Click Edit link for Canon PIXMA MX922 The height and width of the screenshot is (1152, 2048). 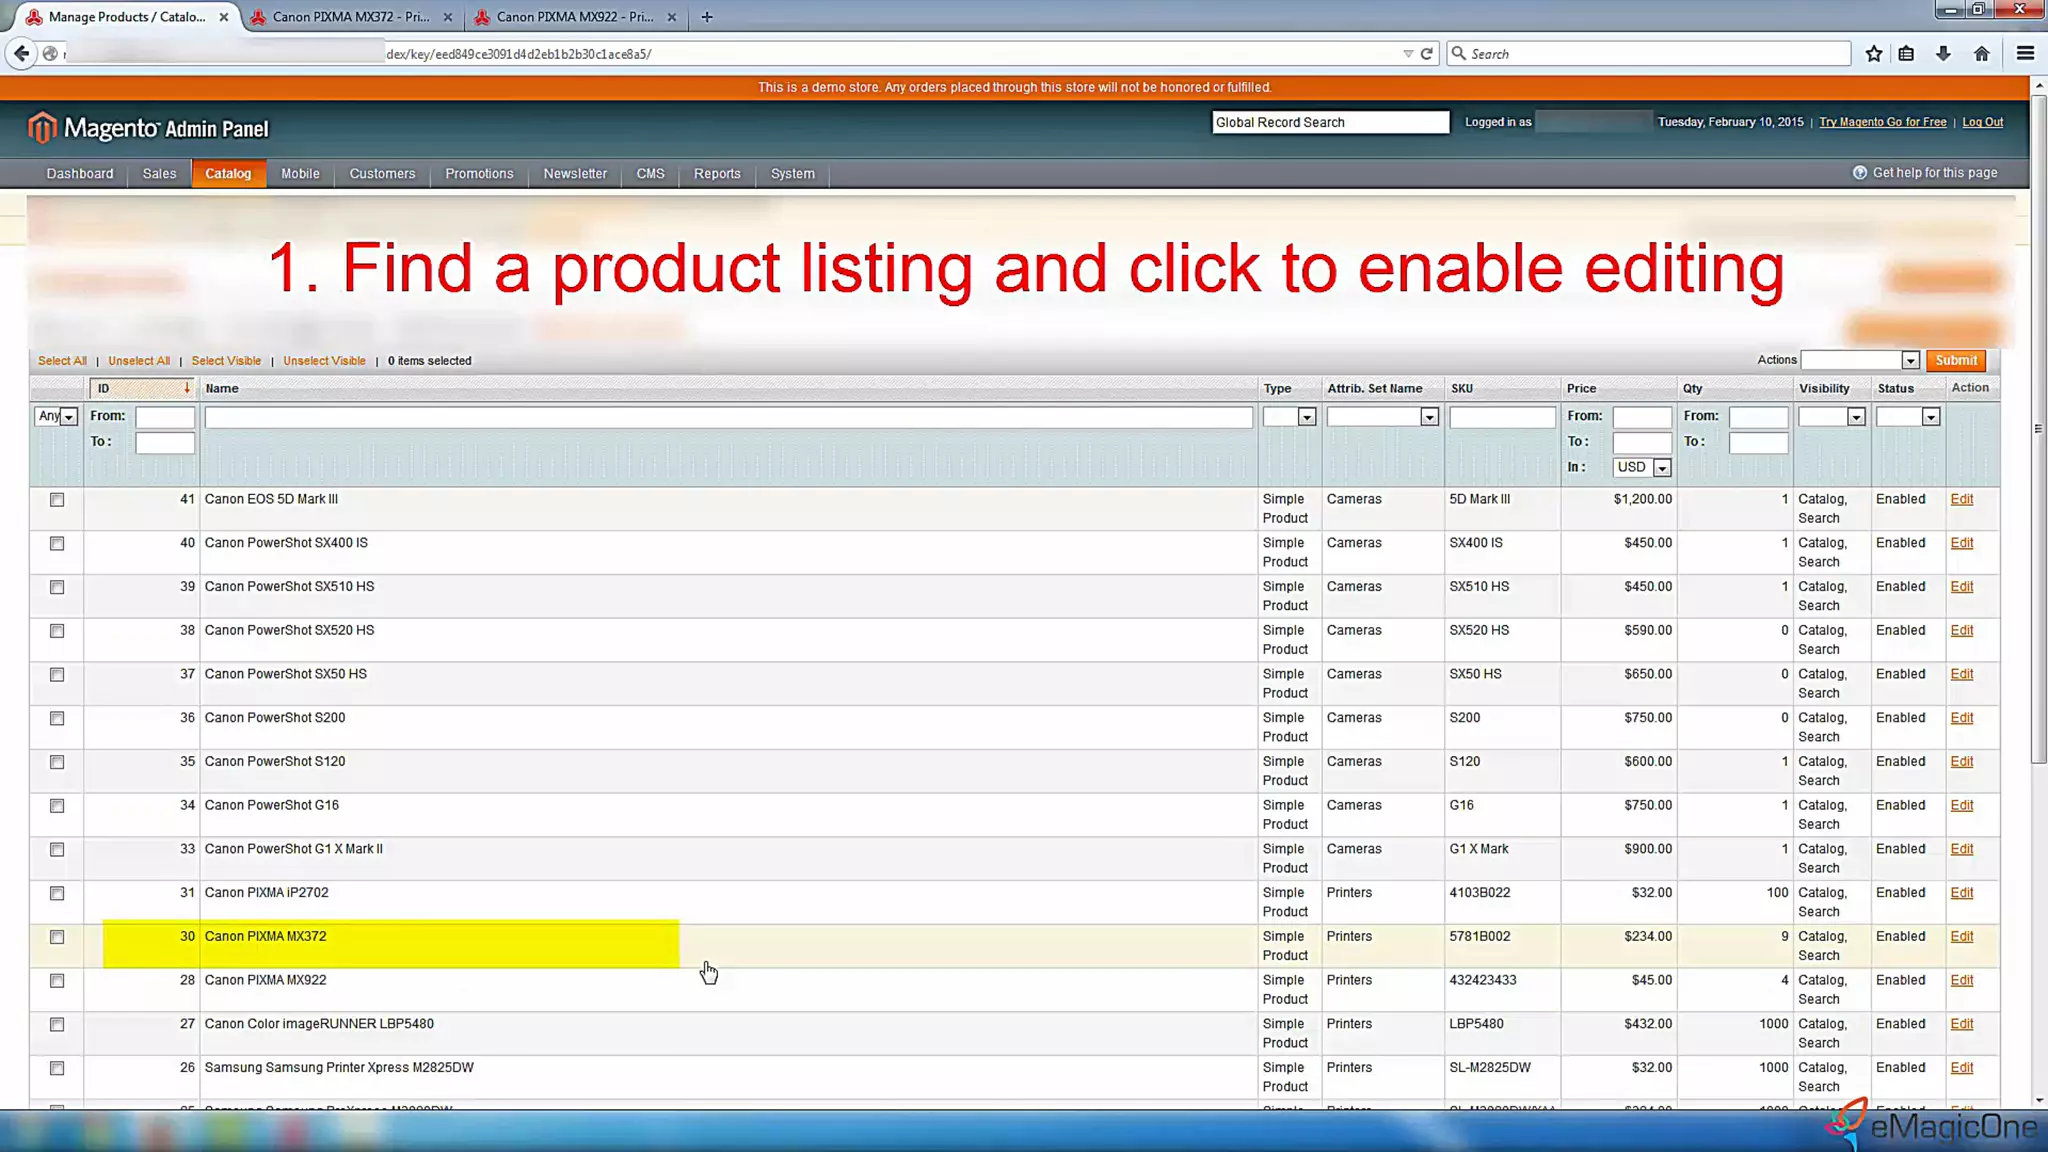coord(1961,980)
